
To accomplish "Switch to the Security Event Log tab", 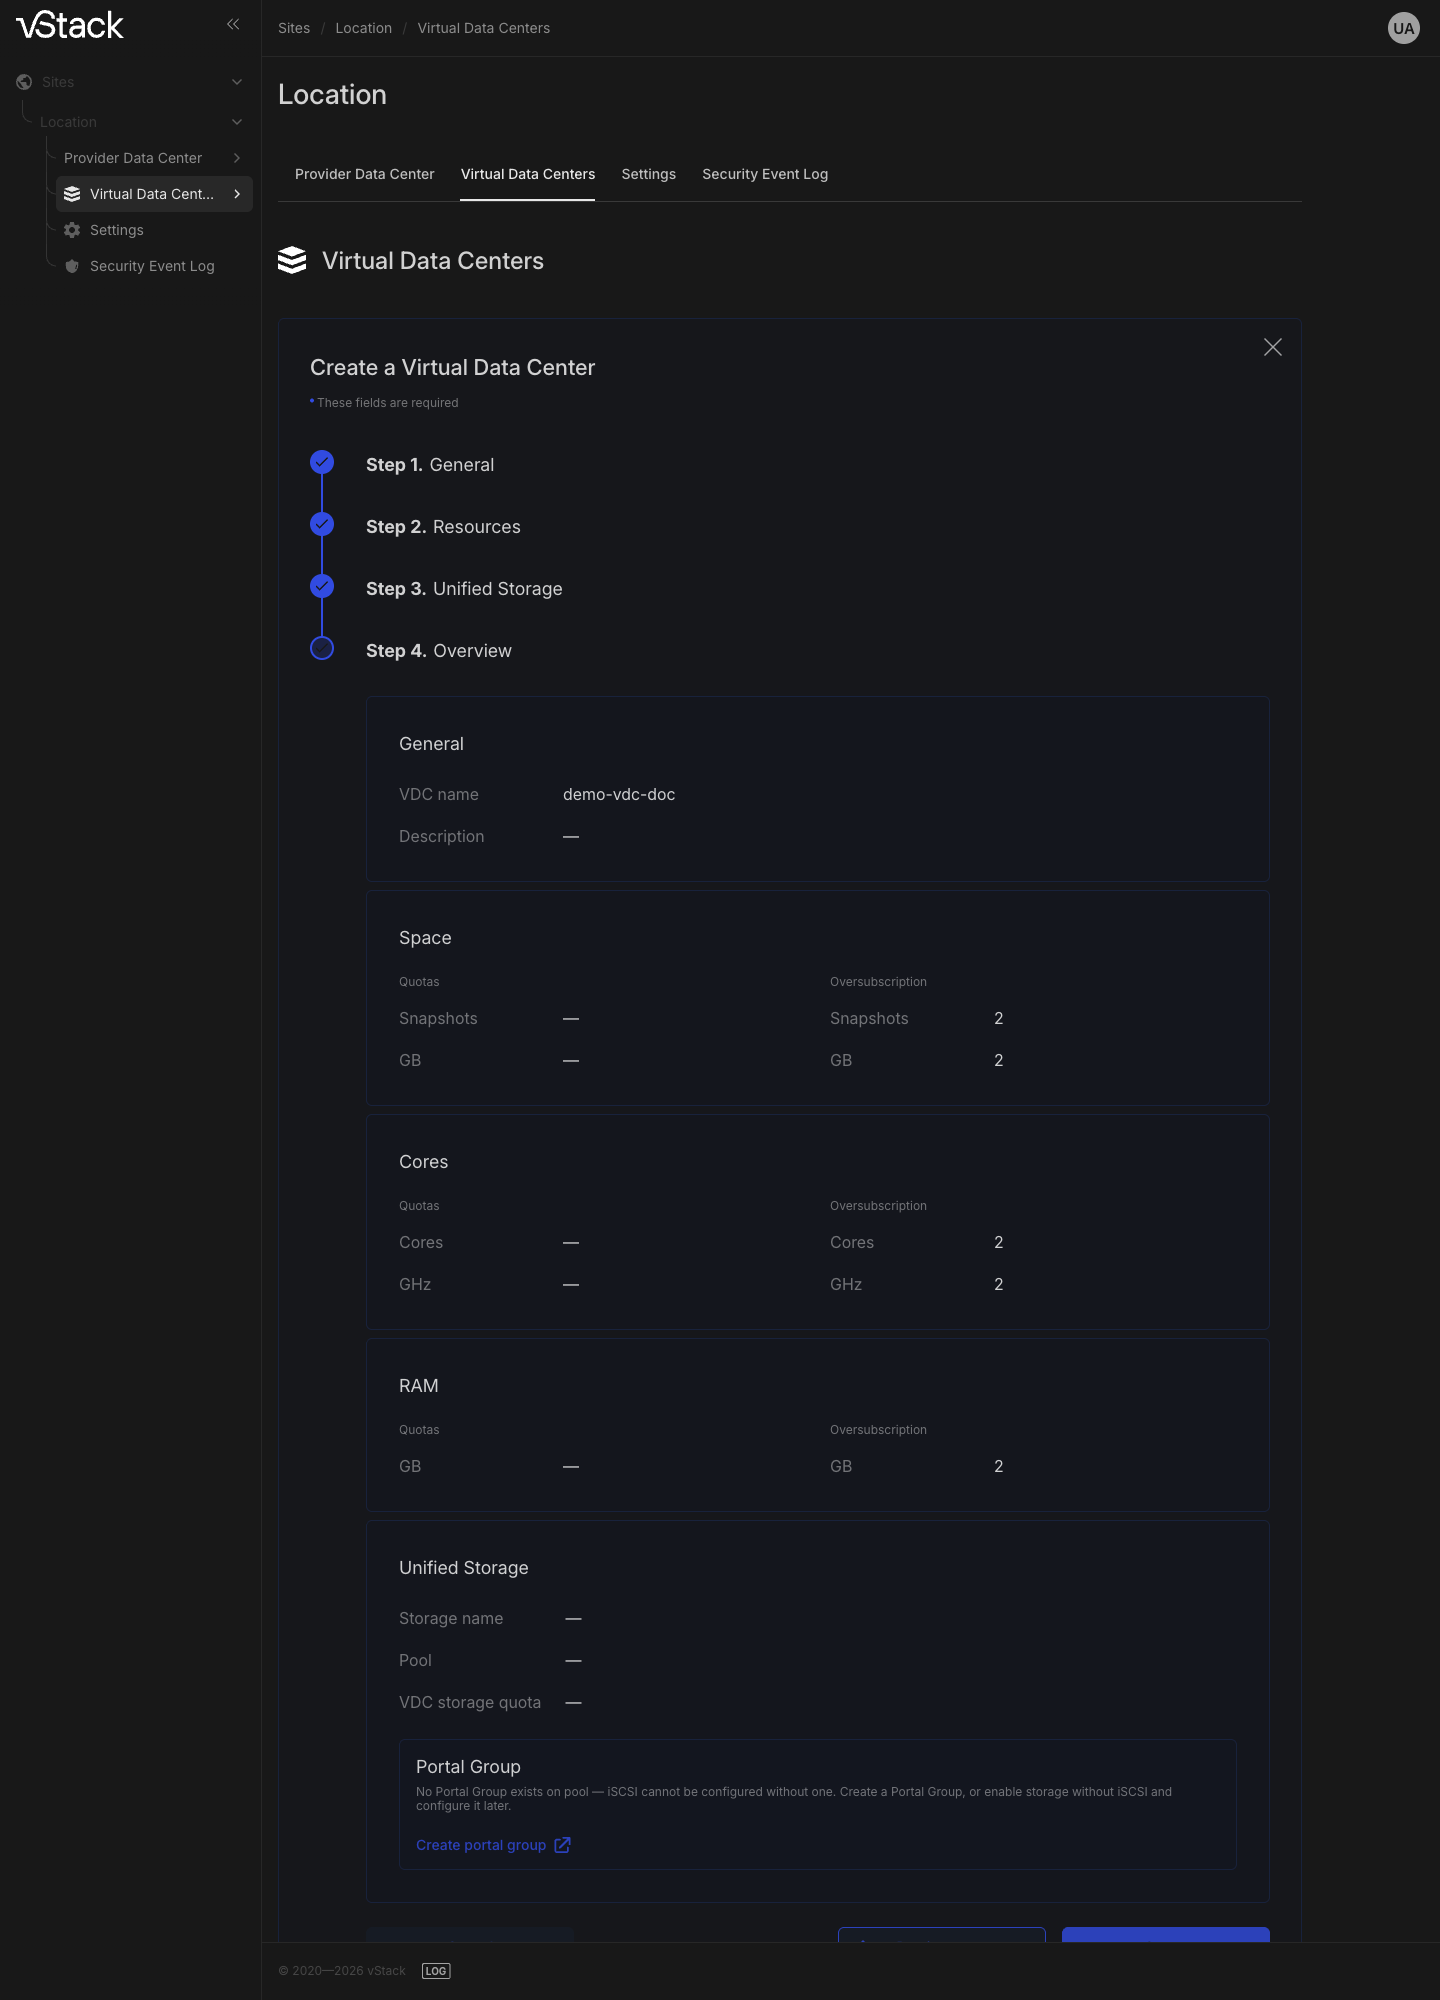I will pyautogui.click(x=765, y=174).
